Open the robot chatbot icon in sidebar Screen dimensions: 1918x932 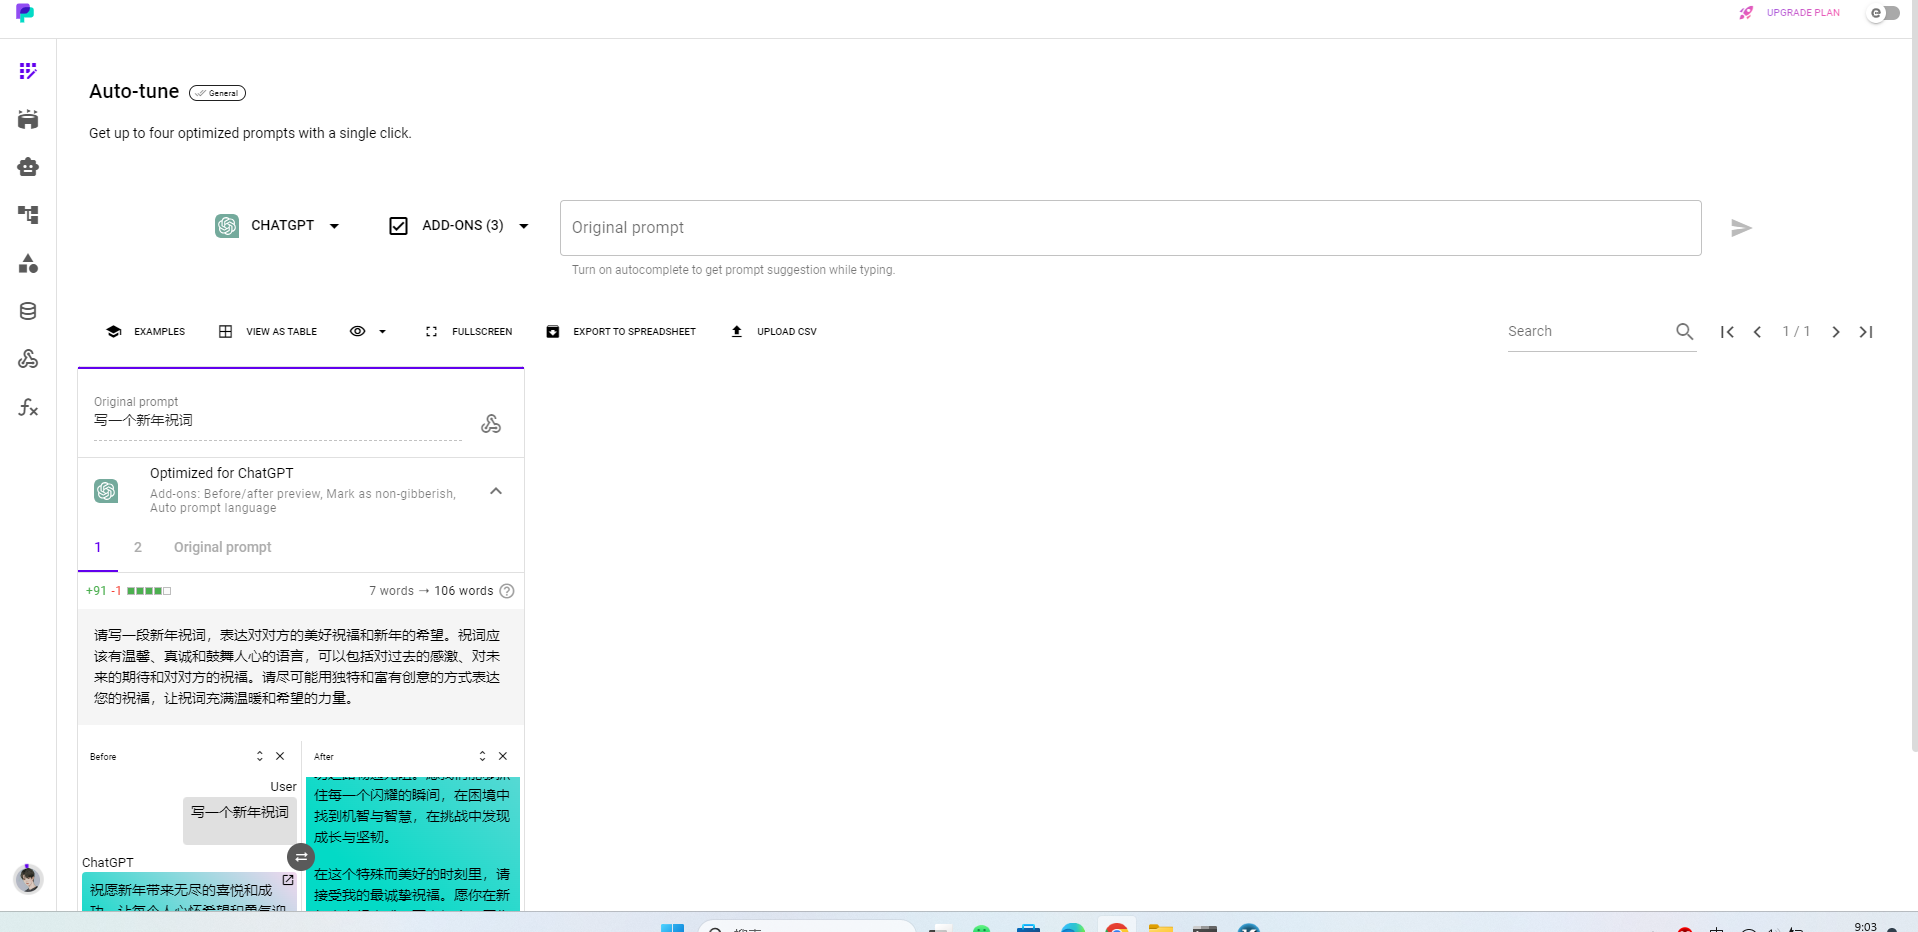(28, 167)
